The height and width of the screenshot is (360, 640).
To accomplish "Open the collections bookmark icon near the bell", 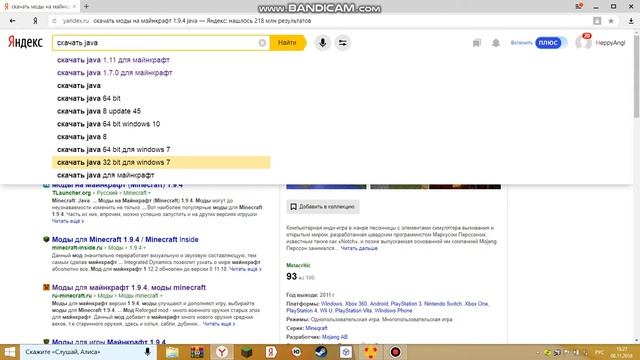I will (x=476, y=43).
